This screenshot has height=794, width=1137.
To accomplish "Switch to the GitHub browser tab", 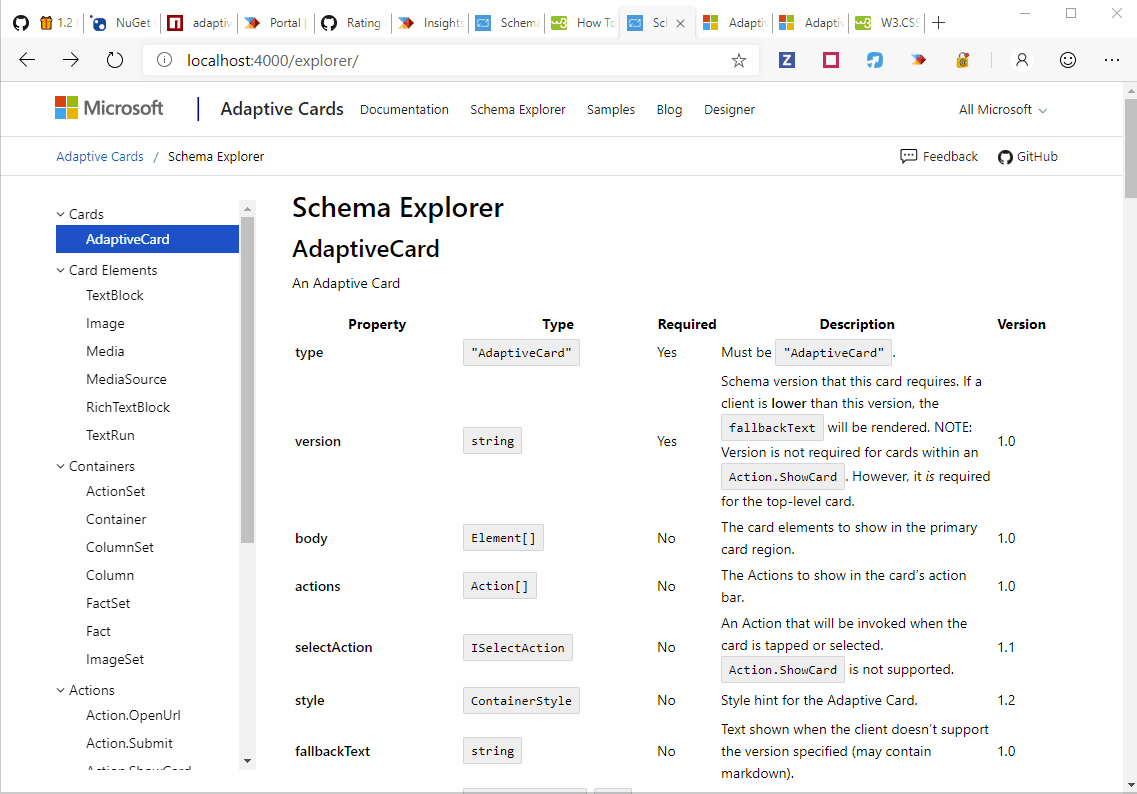I will pos(21,23).
